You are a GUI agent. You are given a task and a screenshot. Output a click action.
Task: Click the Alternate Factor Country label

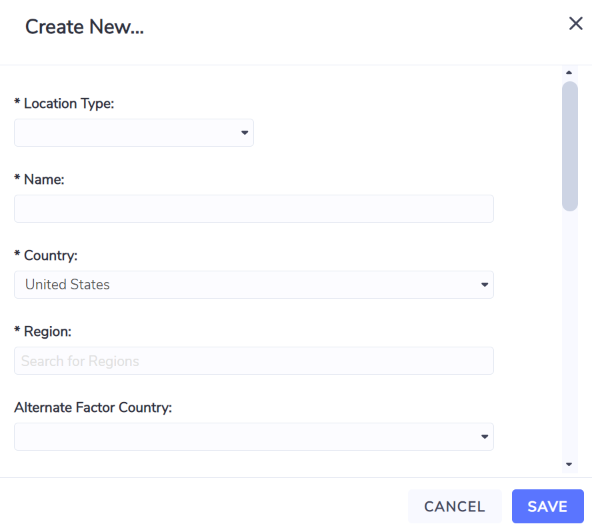click(93, 407)
